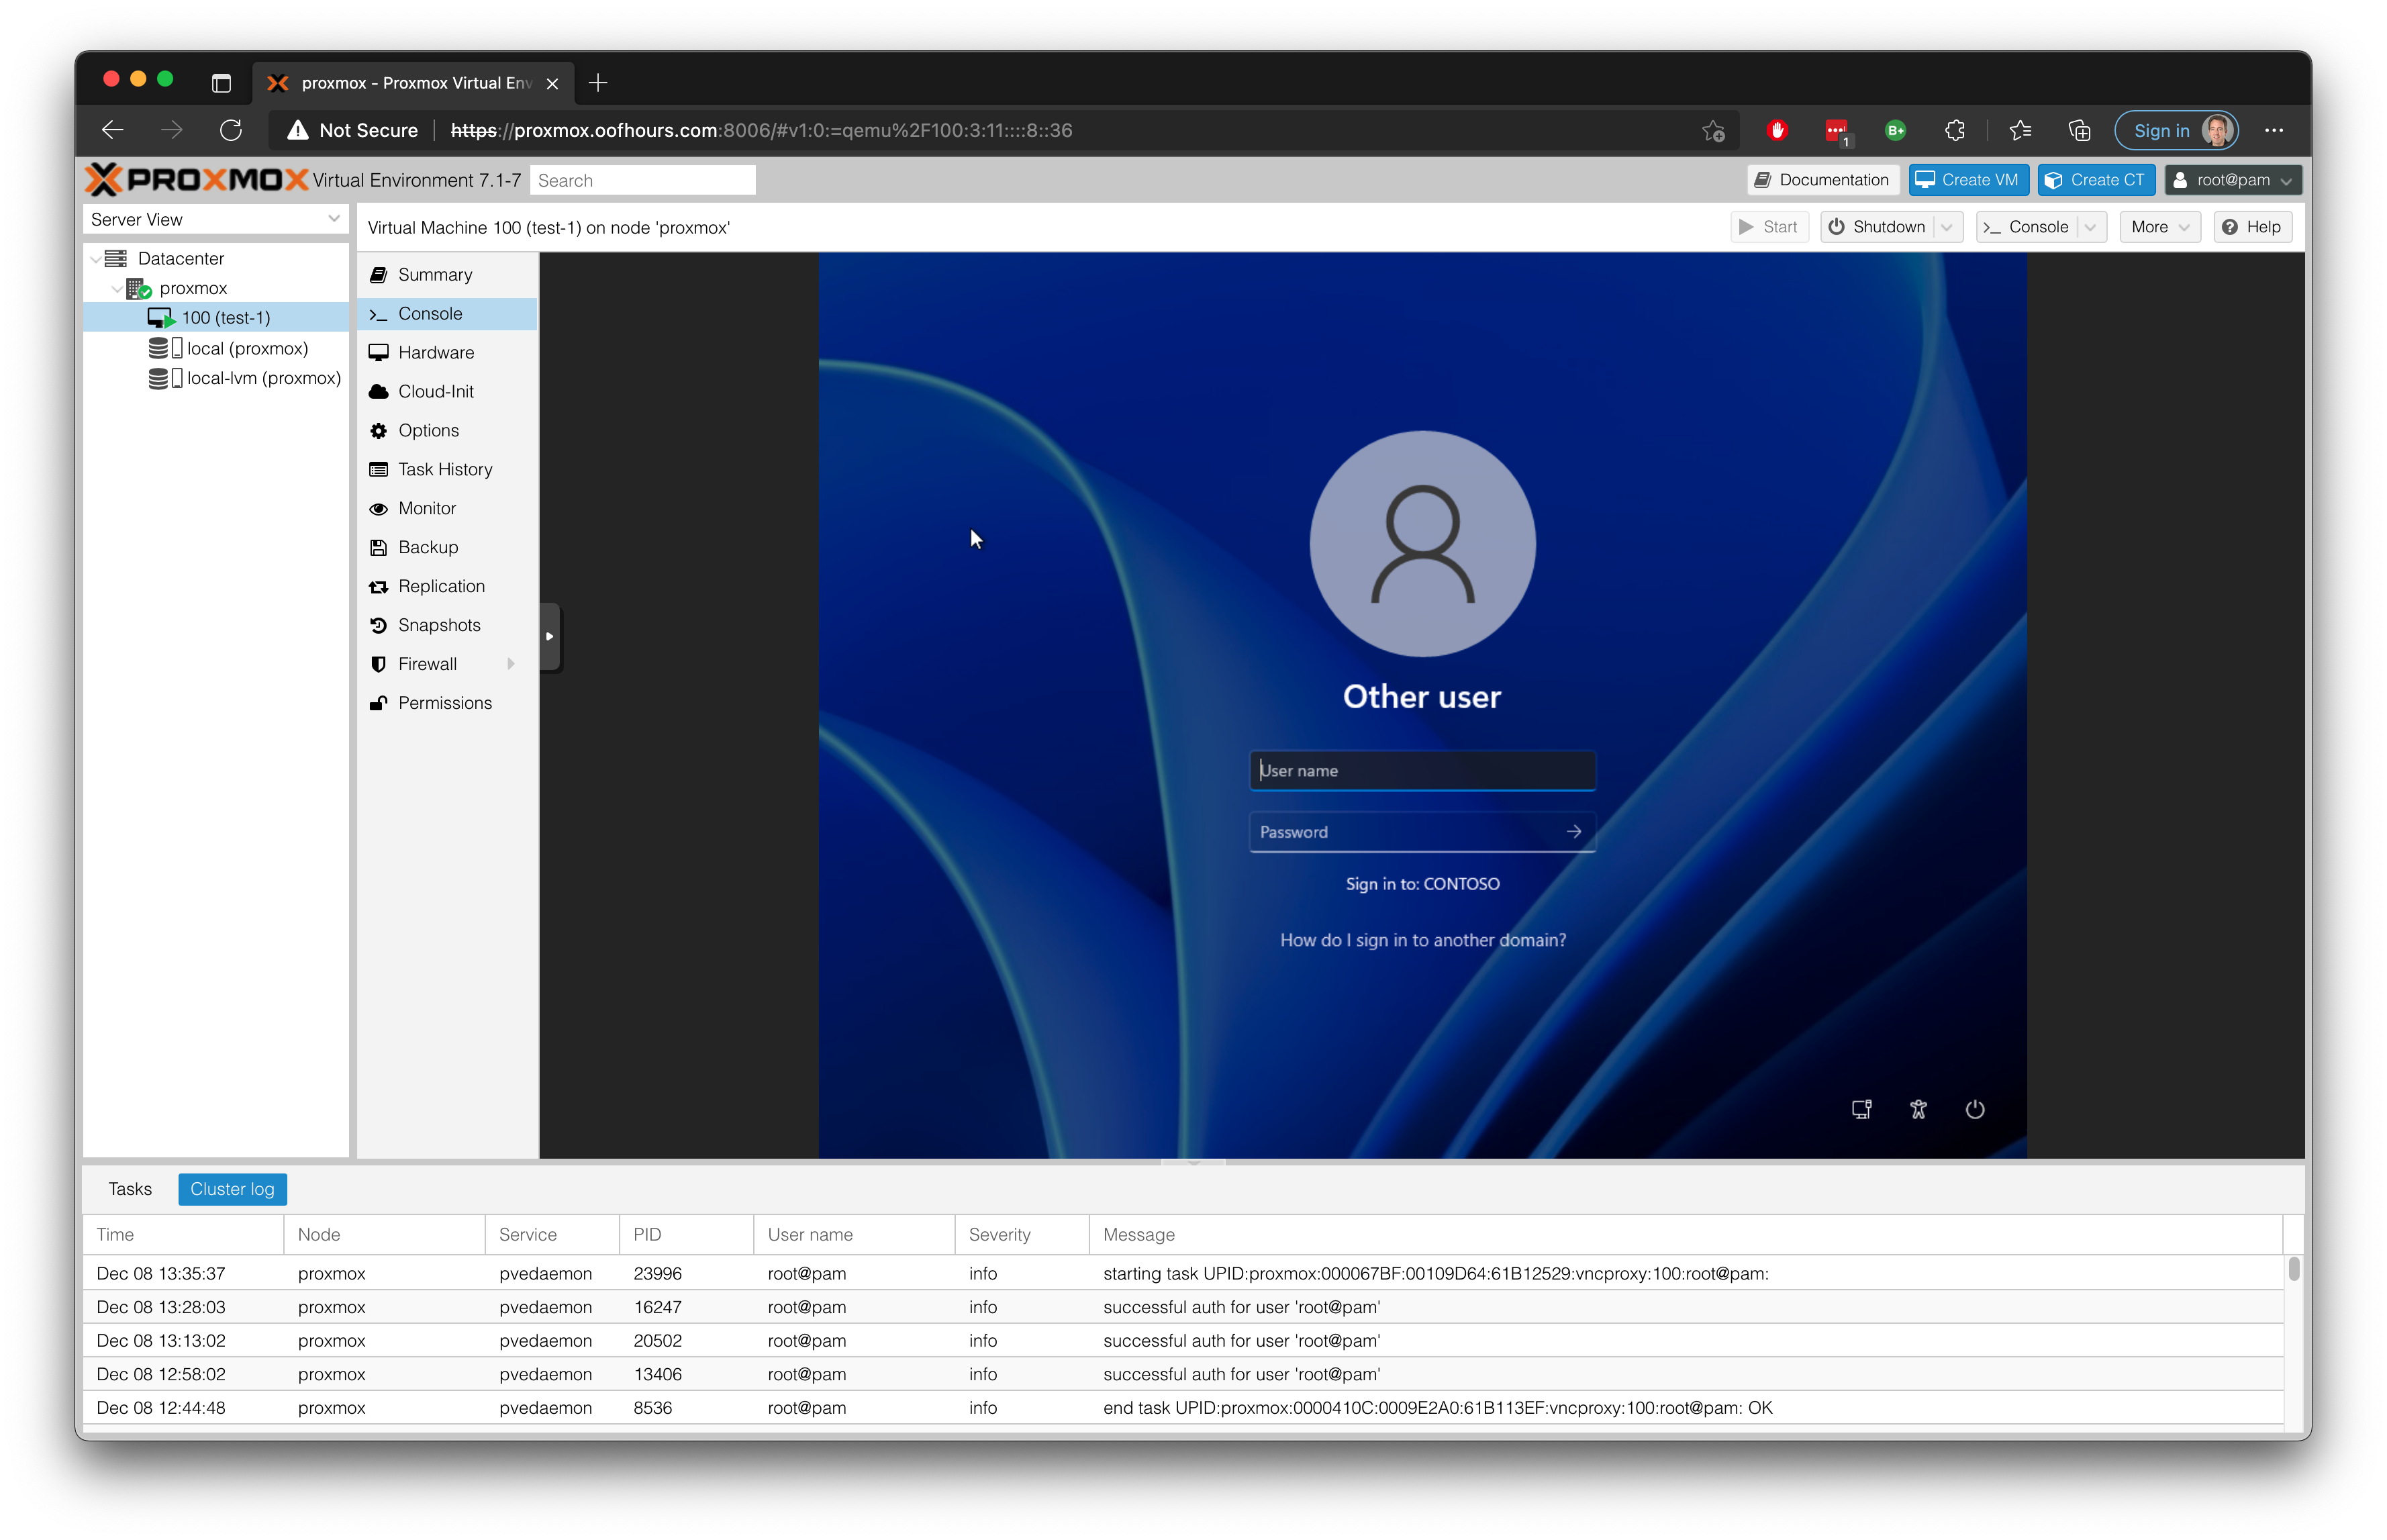Image resolution: width=2387 pixels, height=1540 pixels.
Task: Click the Create CT button
Action: pyautogui.click(x=2096, y=180)
